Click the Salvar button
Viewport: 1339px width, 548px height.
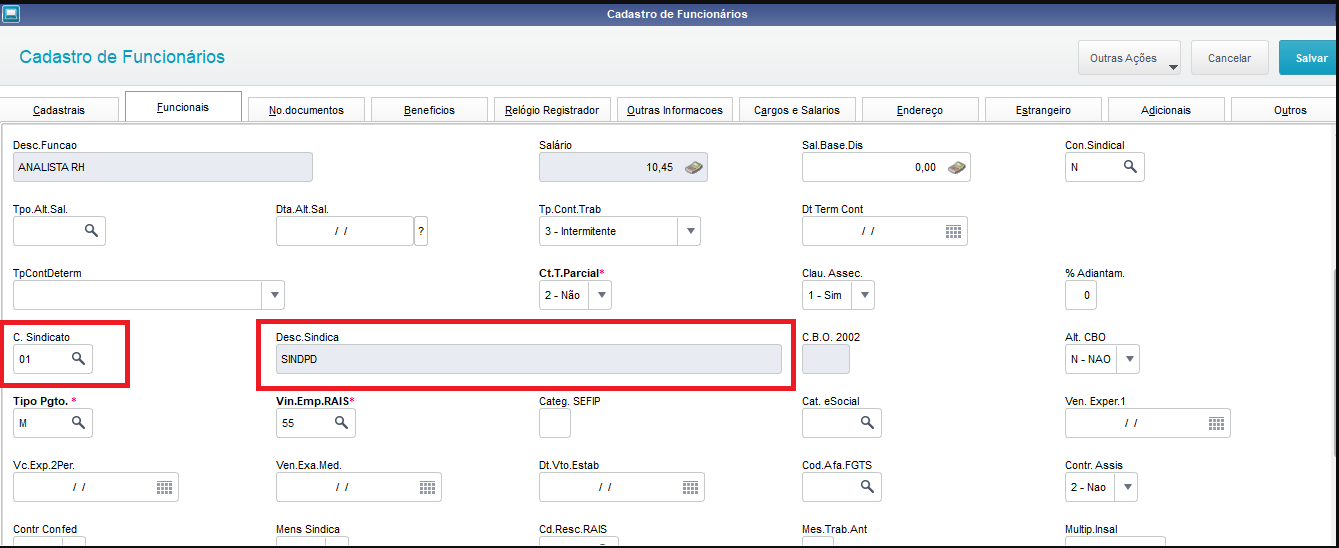1309,58
